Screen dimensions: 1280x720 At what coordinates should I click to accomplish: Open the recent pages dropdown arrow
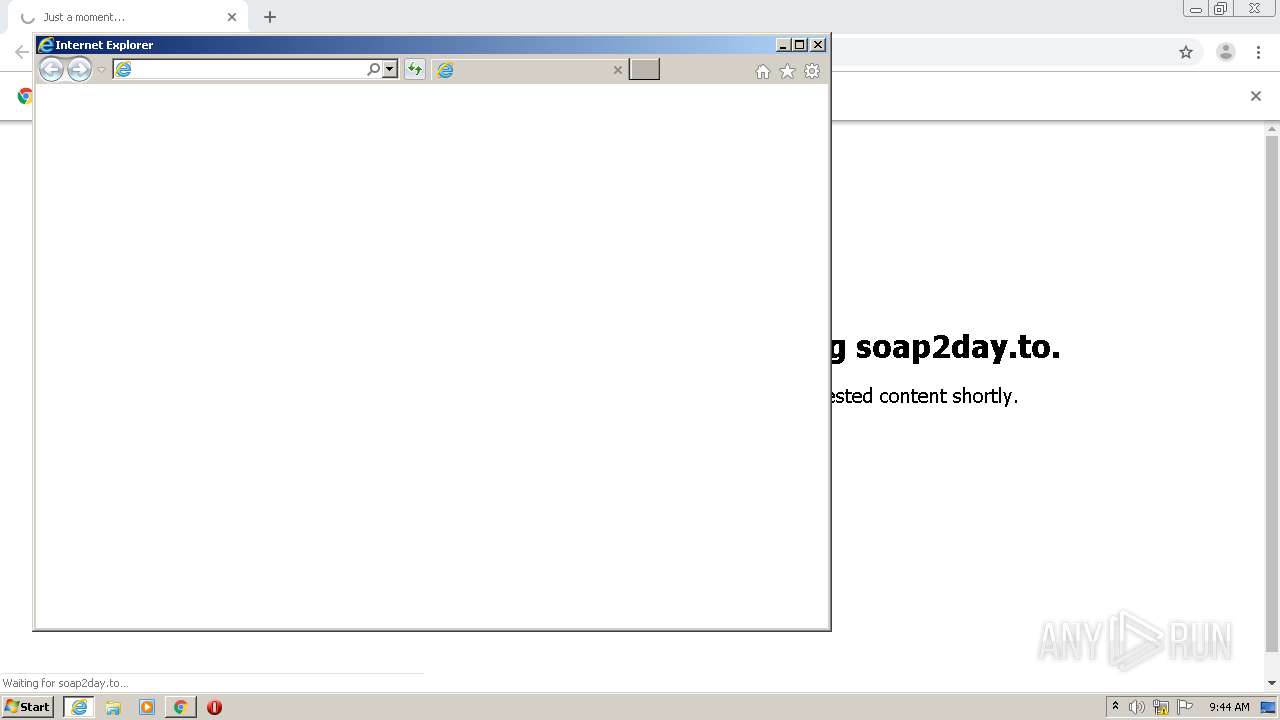pyautogui.click(x=101, y=70)
